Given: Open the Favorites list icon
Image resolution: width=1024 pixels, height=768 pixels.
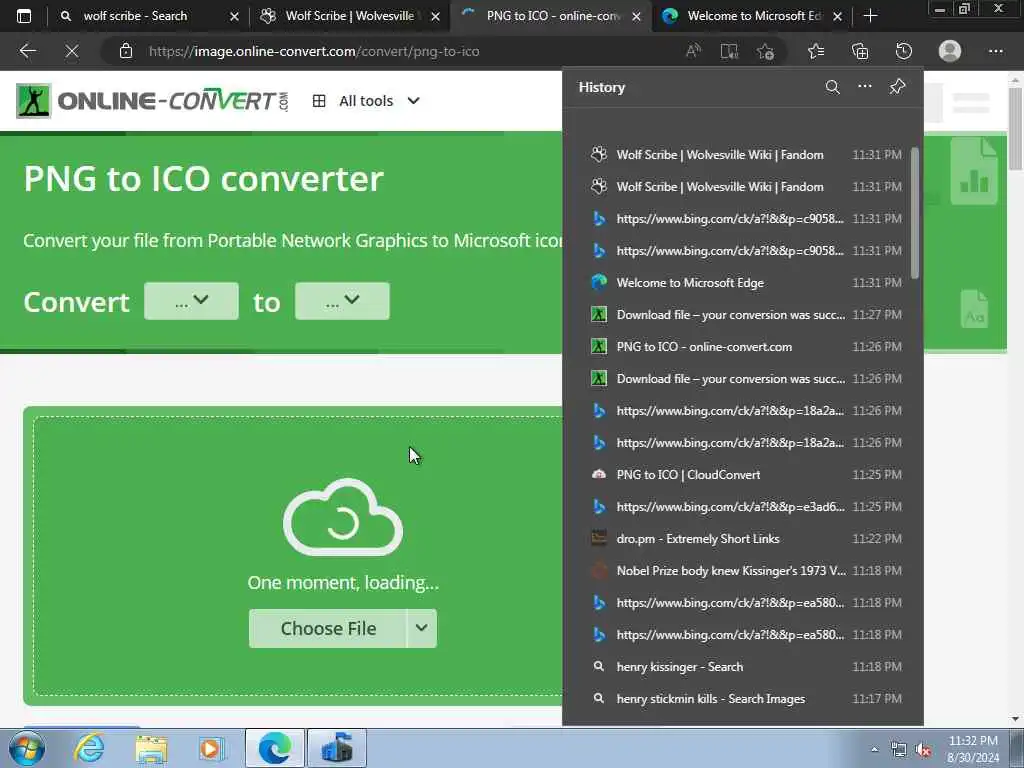Looking at the screenshot, I should point(816,51).
